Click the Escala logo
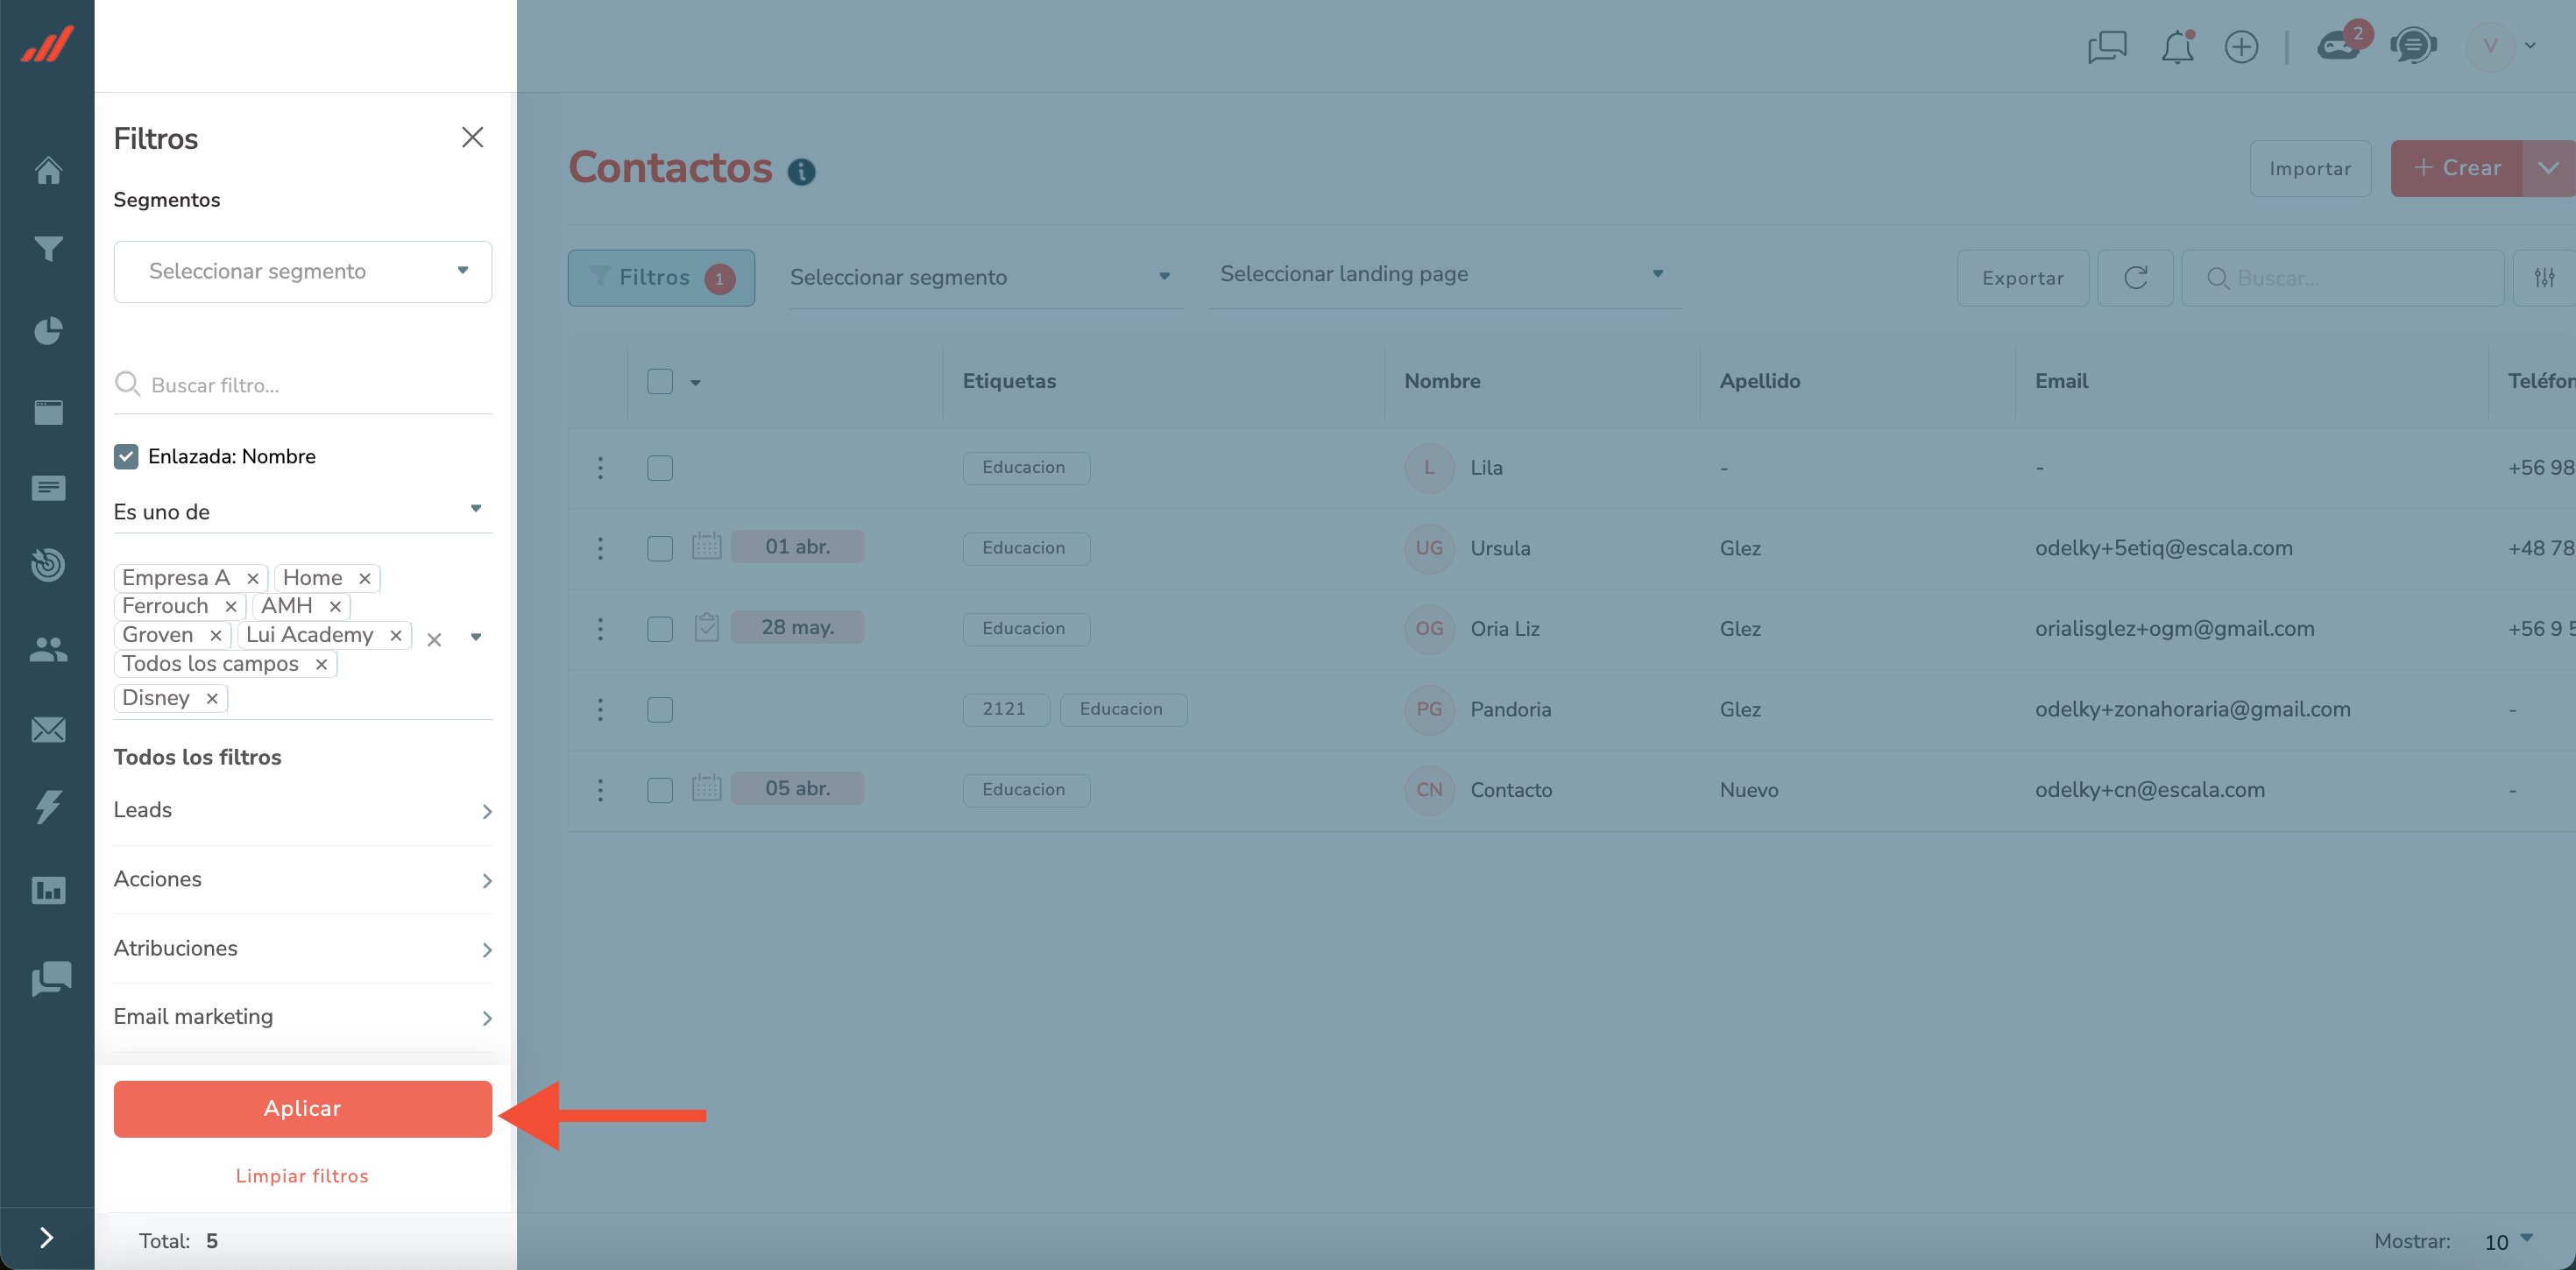2576x1270 pixels. pyautogui.click(x=48, y=44)
